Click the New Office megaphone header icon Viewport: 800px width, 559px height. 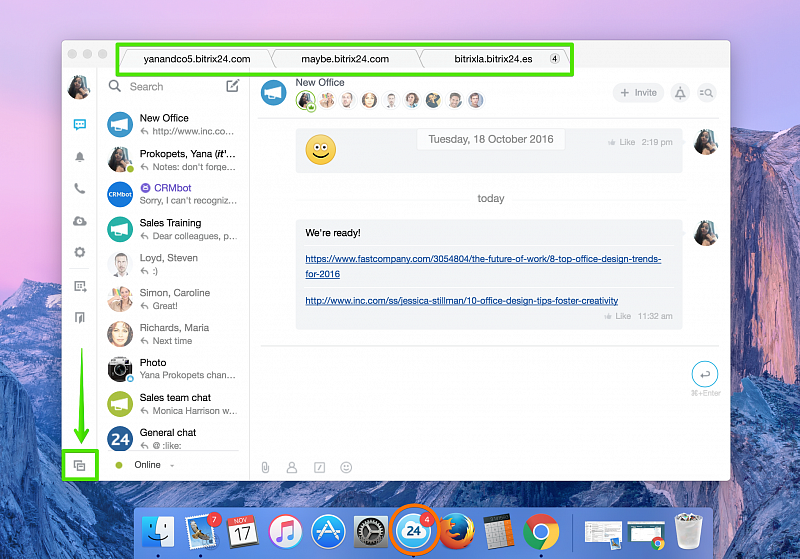click(273, 93)
